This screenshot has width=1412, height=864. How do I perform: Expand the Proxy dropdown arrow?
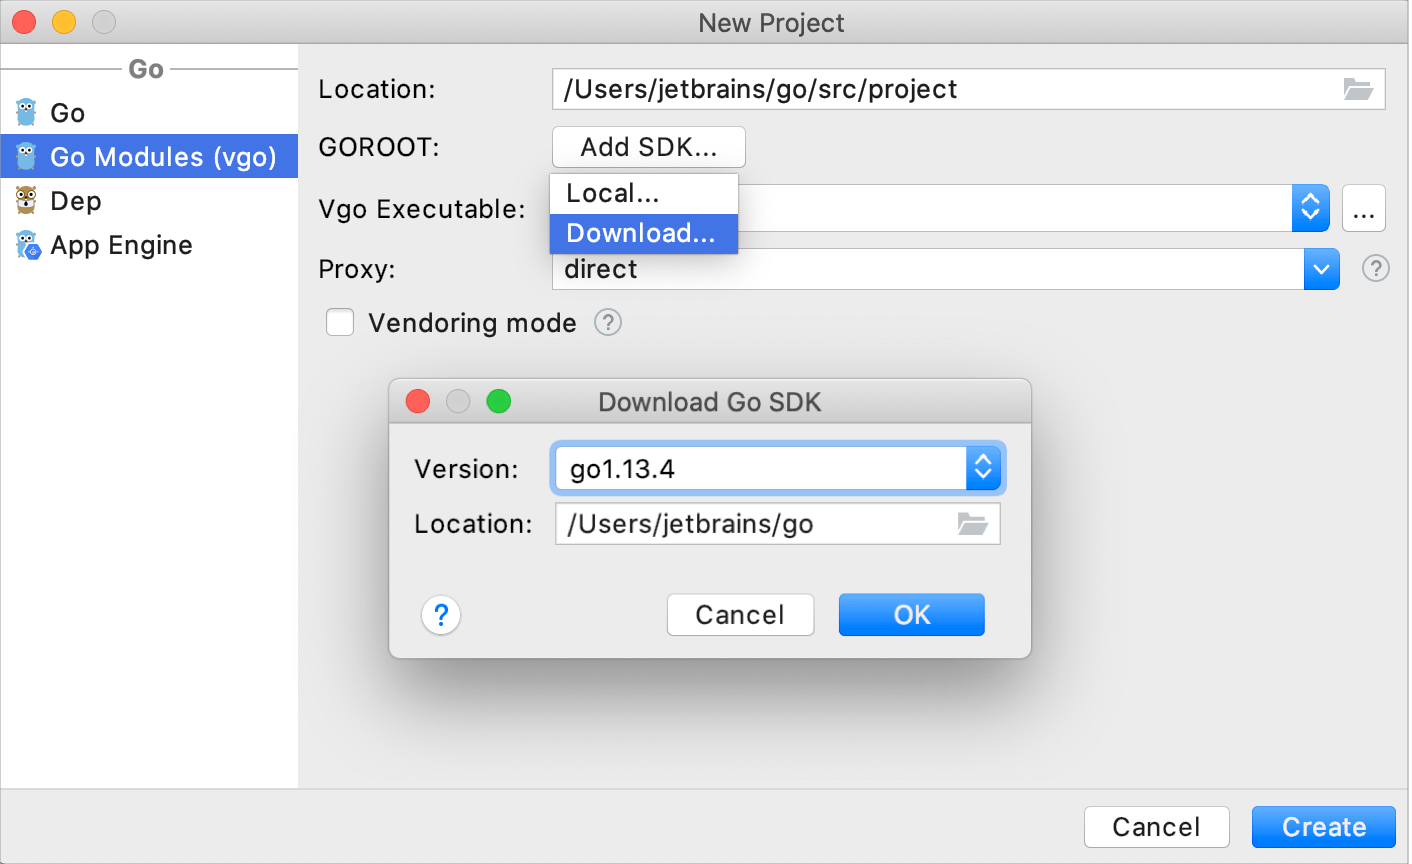click(x=1321, y=269)
